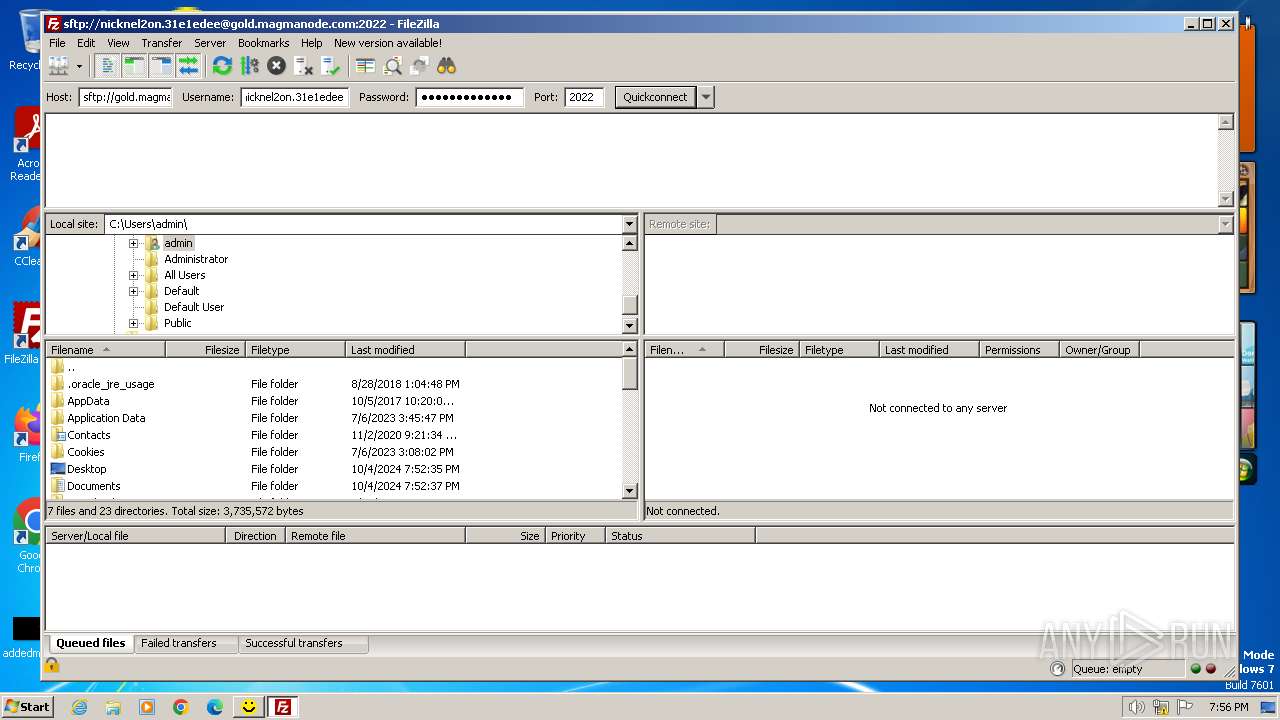Expand the Default folder tree node
The image size is (1280, 720).
click(133, 291)
